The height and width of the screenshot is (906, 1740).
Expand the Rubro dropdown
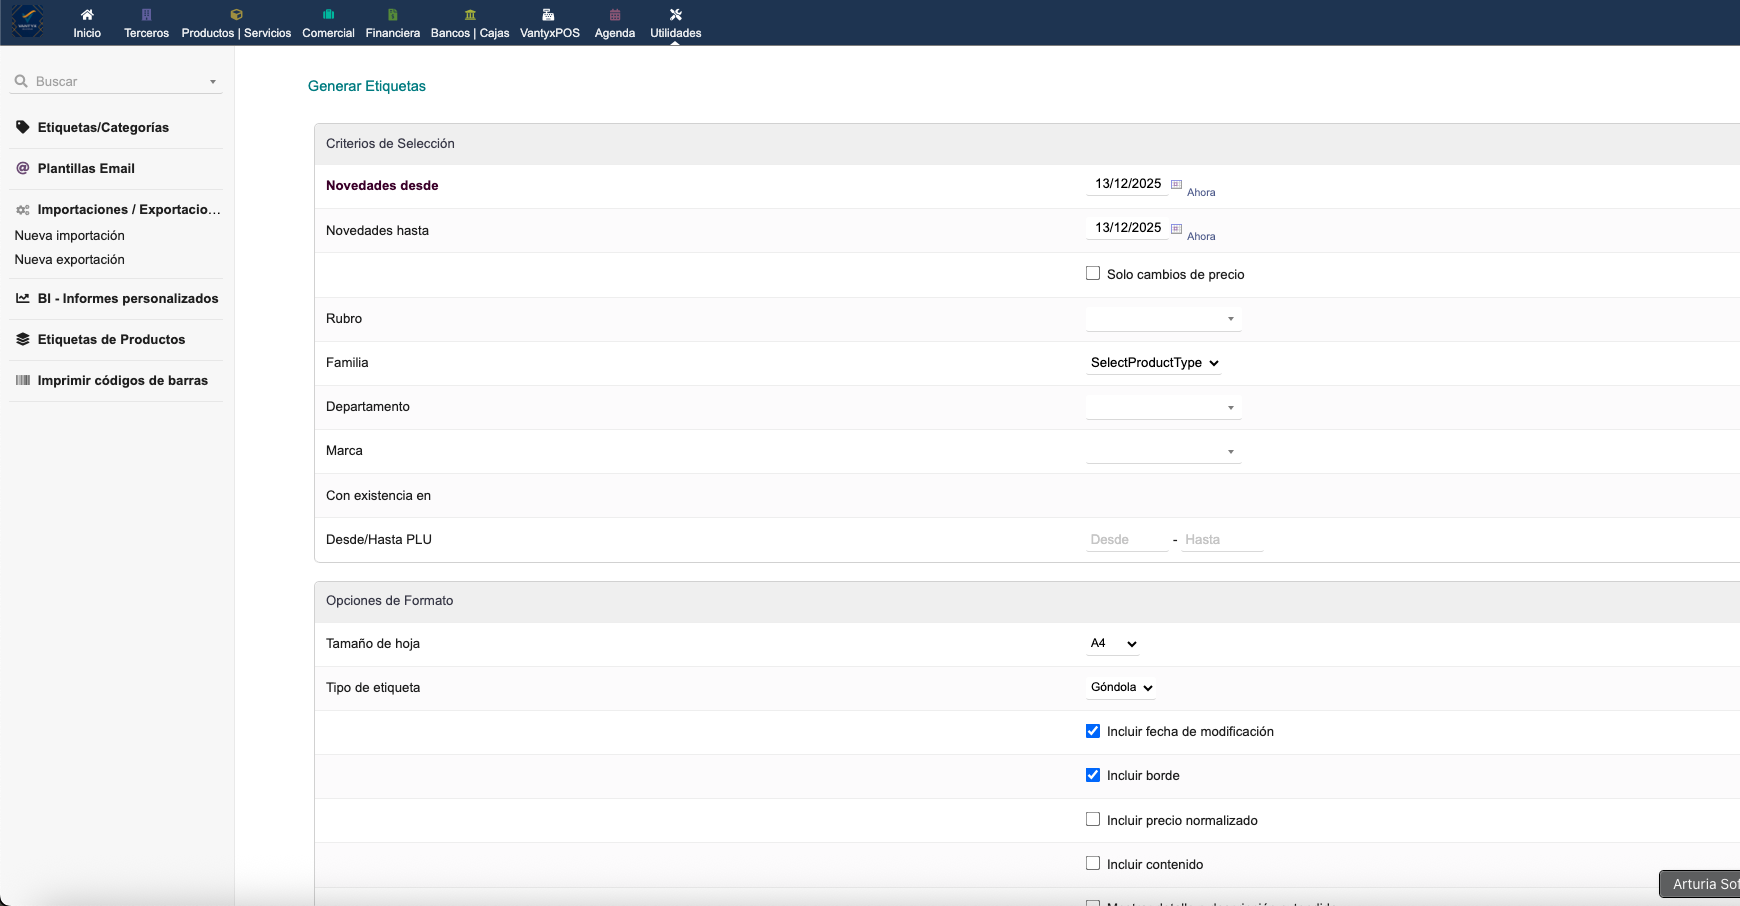(1163, 319)
